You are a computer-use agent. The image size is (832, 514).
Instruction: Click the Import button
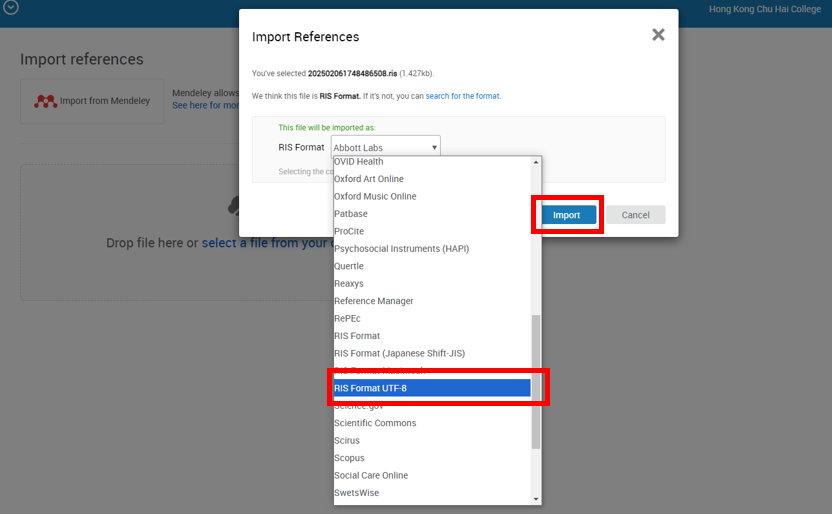point(566,215)
